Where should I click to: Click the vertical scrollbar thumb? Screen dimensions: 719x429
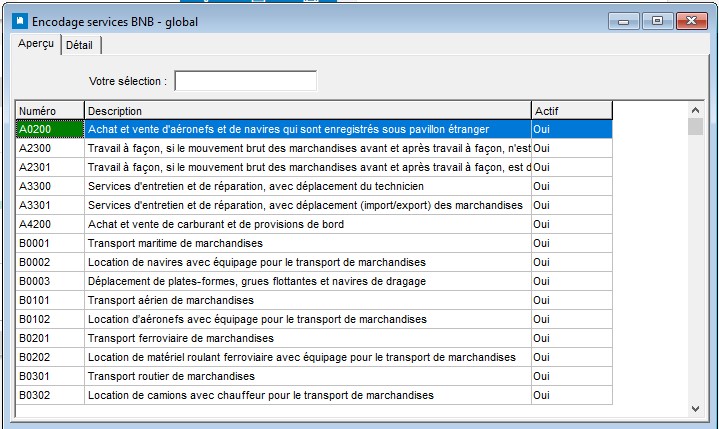click(x=695, y=126)
